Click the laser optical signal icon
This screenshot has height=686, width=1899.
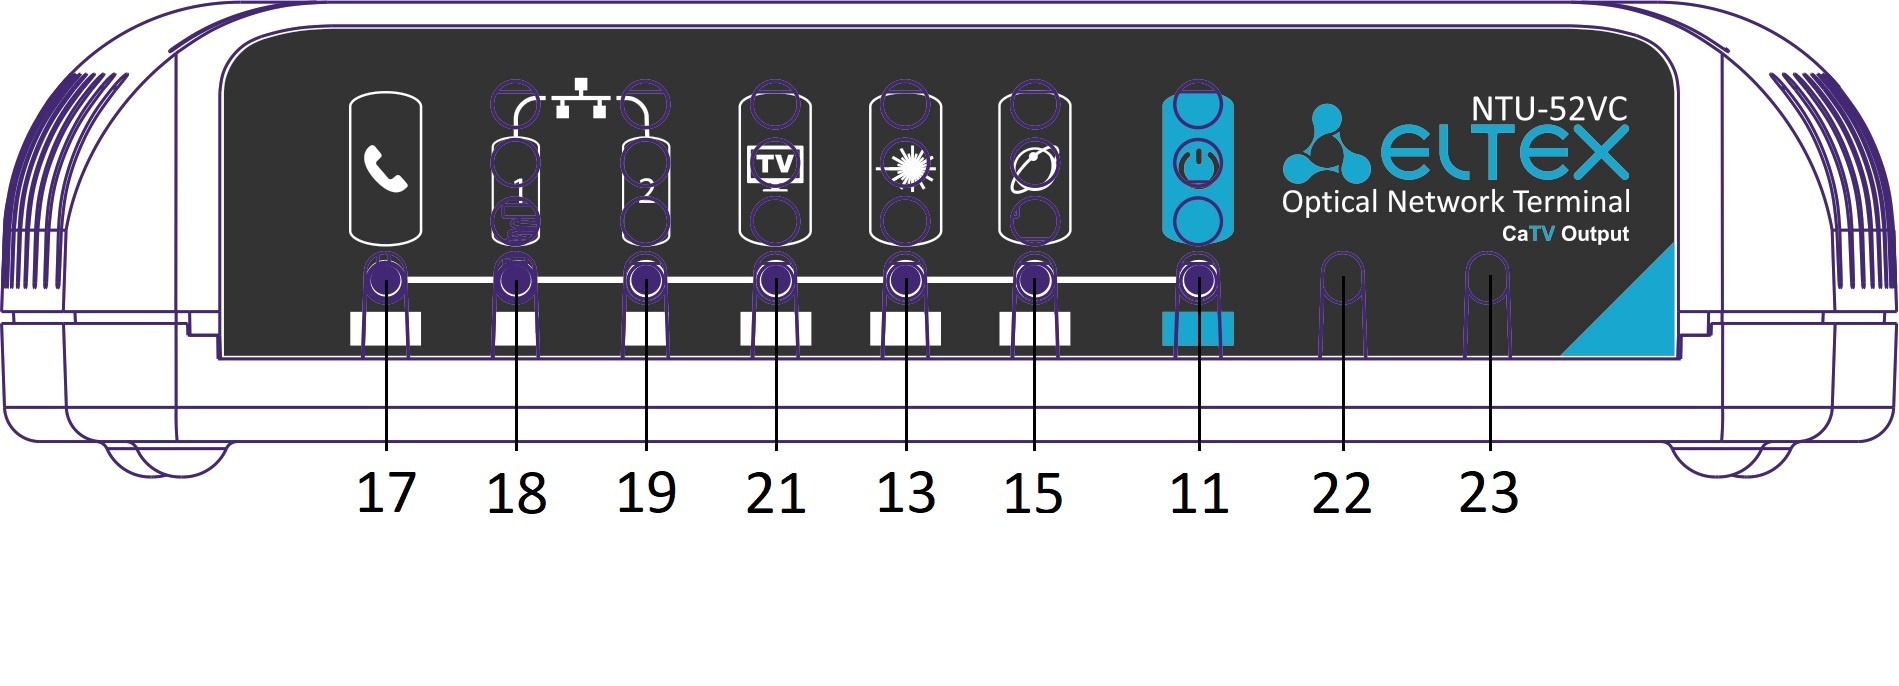coord(905,167)
